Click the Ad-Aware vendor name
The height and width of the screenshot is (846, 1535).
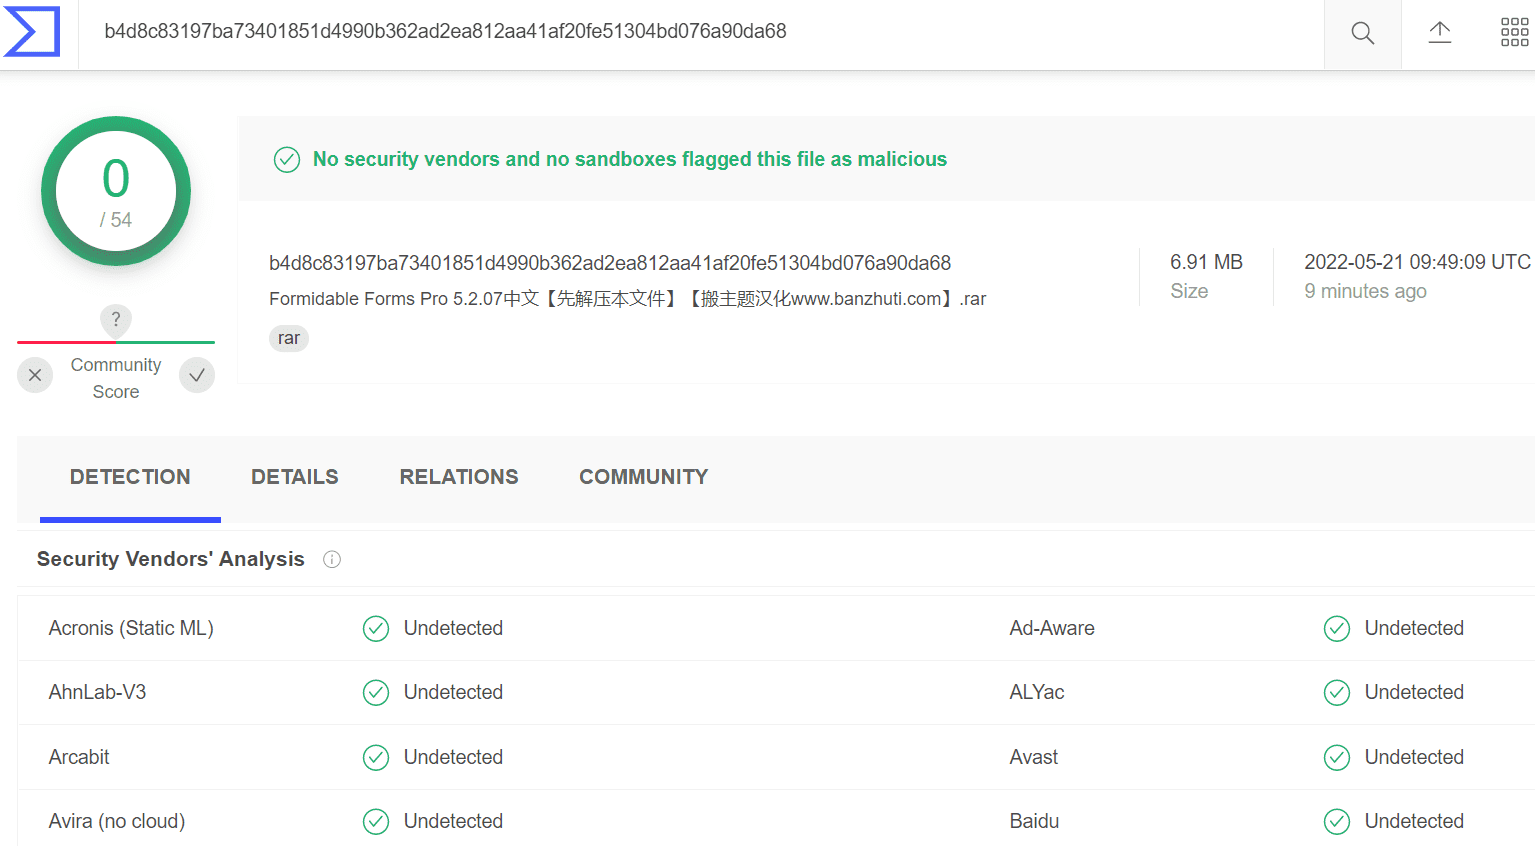point(1052,628)
